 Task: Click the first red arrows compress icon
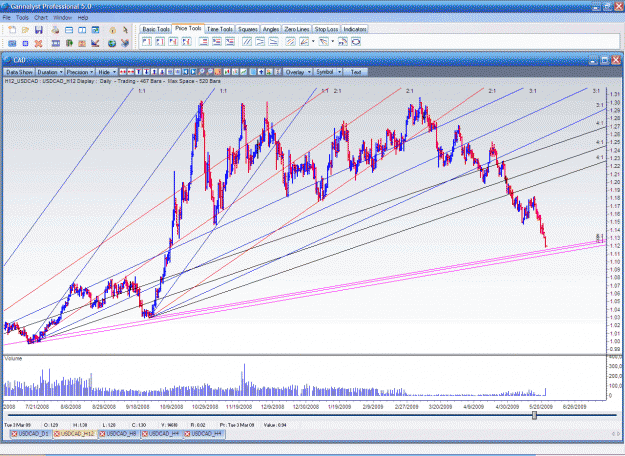point(123,72)
